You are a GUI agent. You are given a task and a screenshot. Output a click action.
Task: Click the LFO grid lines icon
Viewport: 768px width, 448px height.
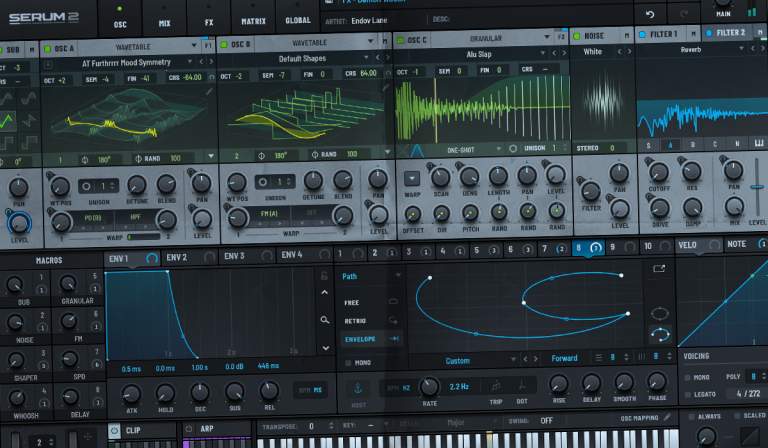[599, 358]
